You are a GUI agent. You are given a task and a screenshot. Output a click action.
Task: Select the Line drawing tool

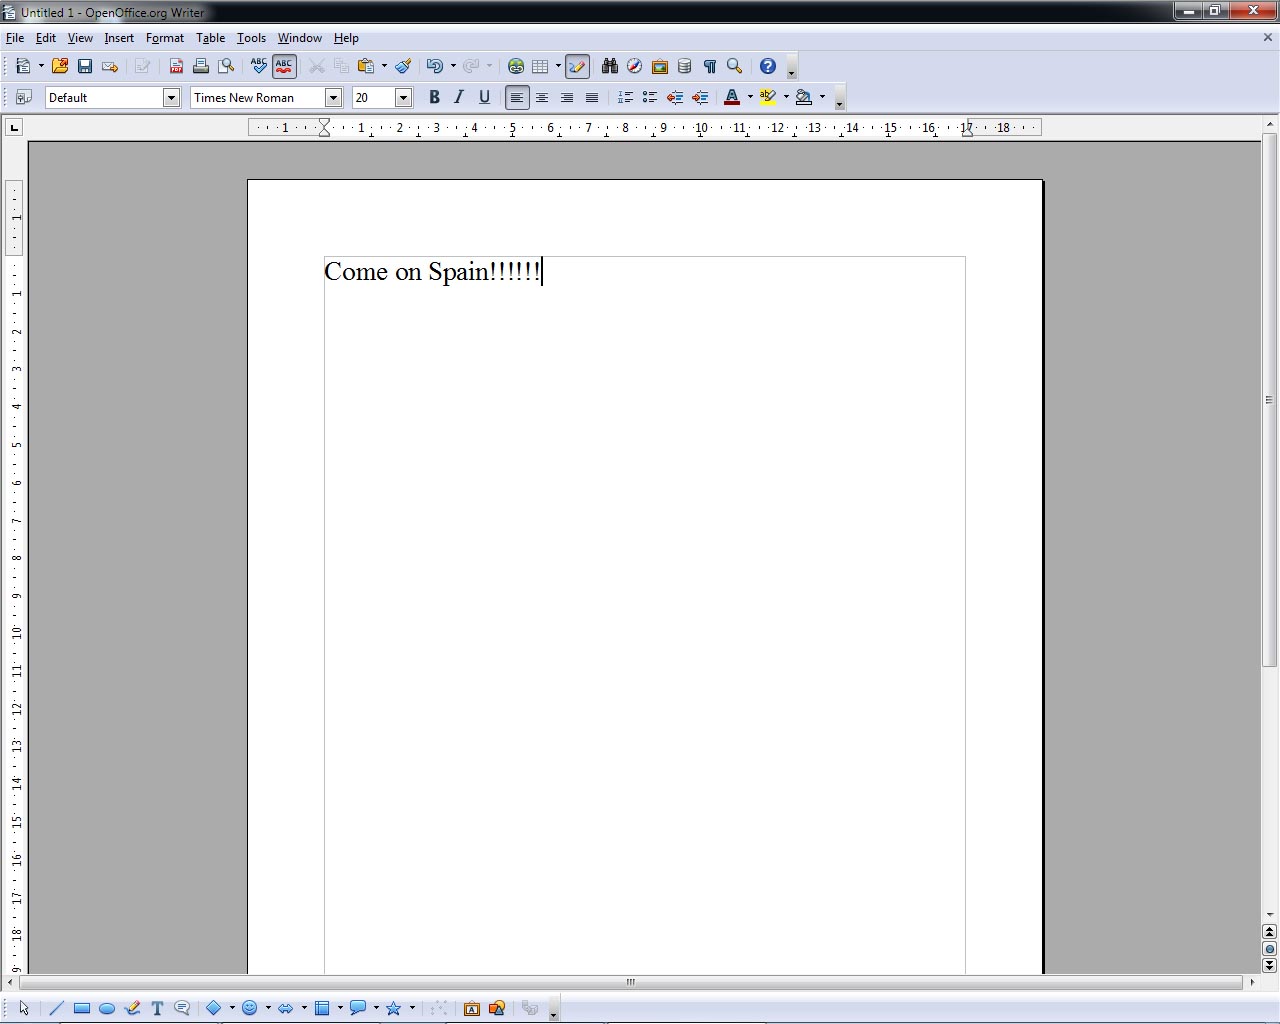[x=56, y=1008]
